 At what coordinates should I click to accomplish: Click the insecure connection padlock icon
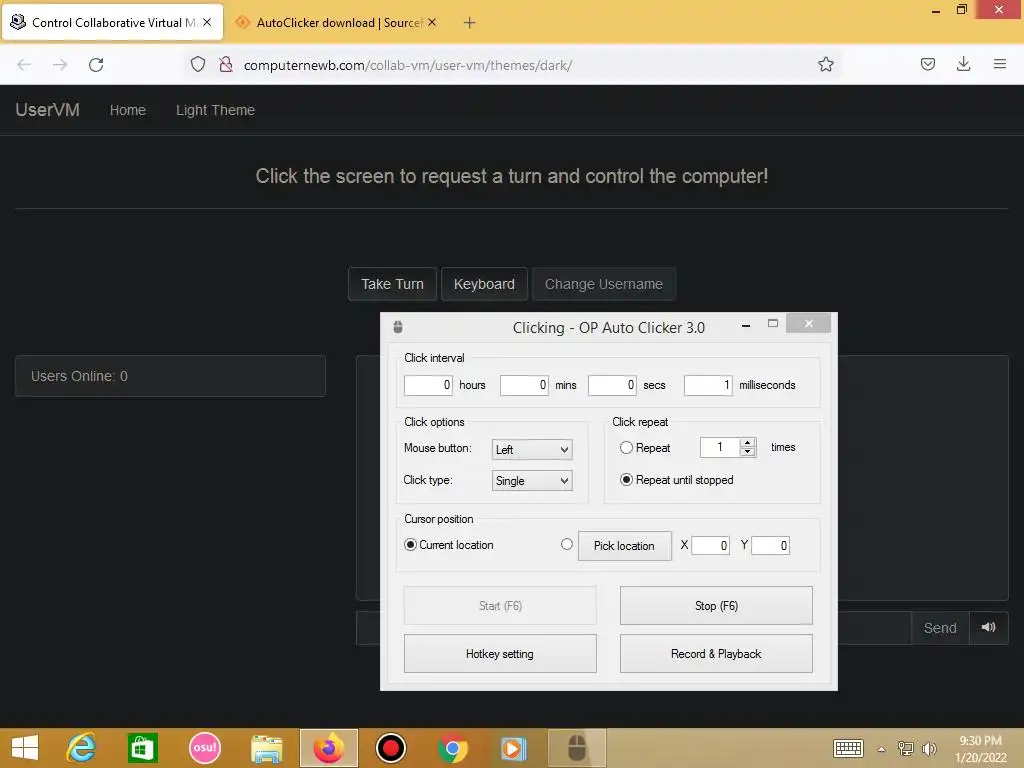(x=226, y=65)
